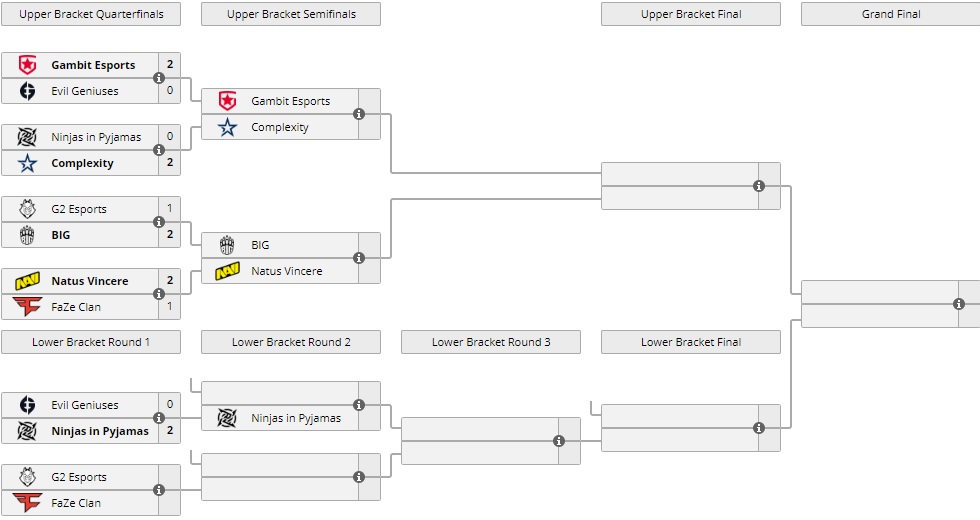This screenshot has width=980, height=520.
Task: Click the Lower Bracket Round 2 header
Action: (x=291, y=342)
